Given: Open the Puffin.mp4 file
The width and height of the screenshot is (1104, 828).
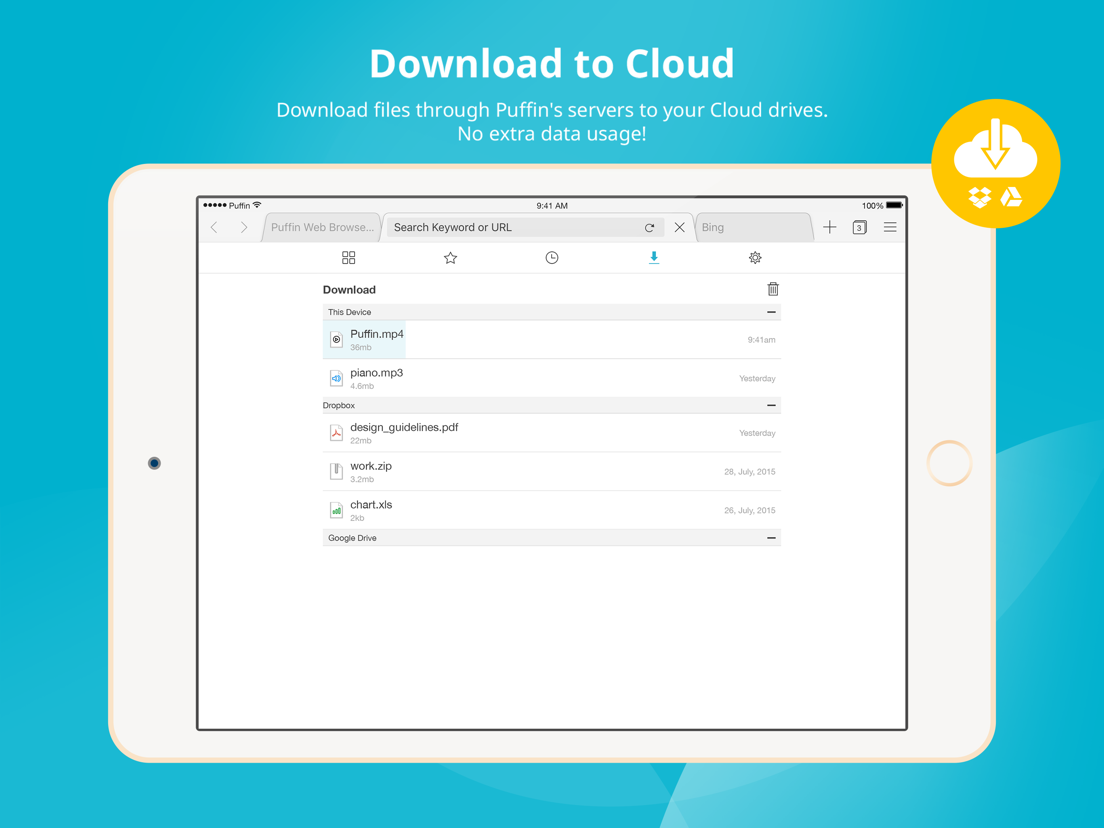Looking at the screenshot, I should (x=552, y=339).
